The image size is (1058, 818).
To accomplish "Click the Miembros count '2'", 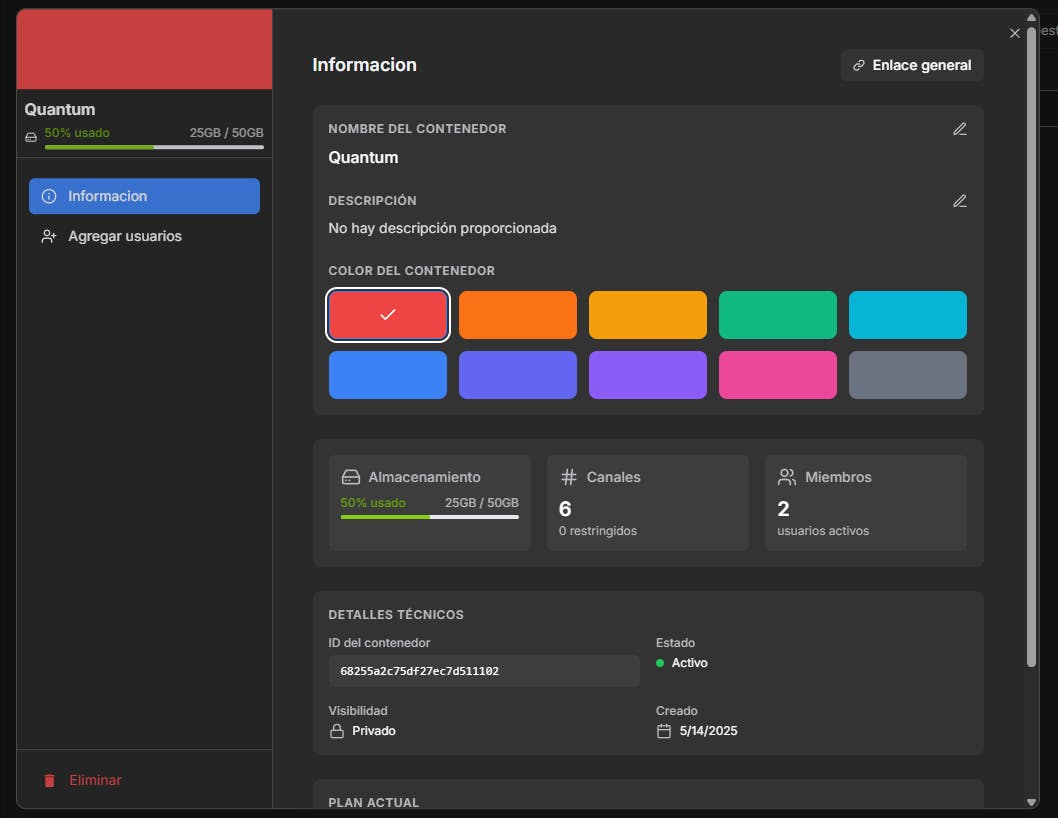I will point(783,509).
